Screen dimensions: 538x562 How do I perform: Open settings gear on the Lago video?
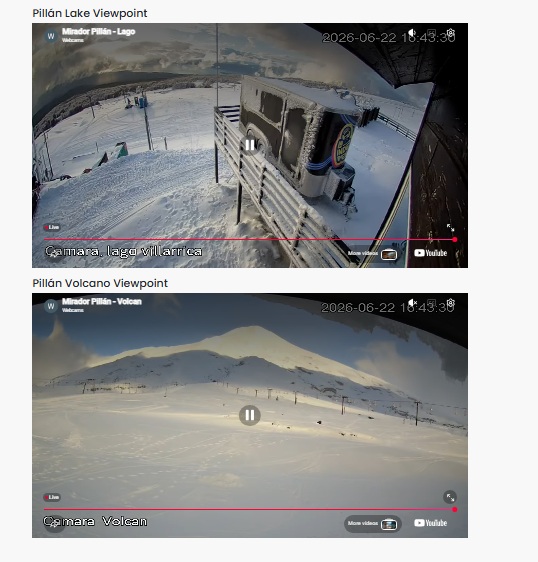coord(451,33)
